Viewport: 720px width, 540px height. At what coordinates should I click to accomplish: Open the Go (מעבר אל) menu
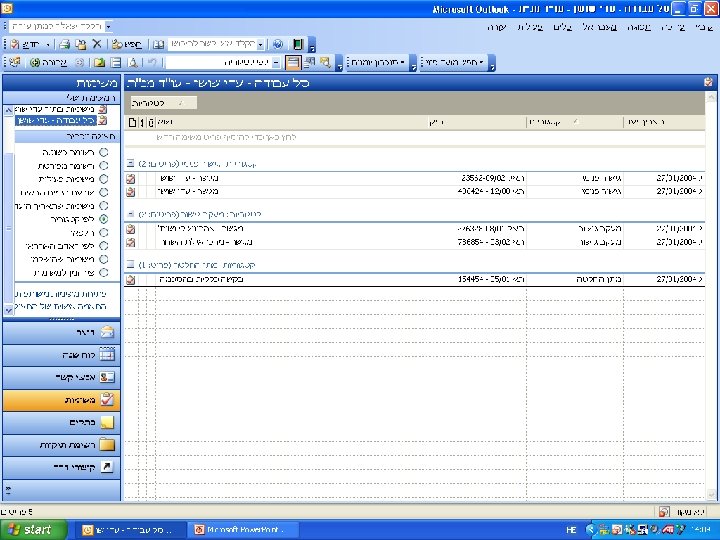(599, 27)
